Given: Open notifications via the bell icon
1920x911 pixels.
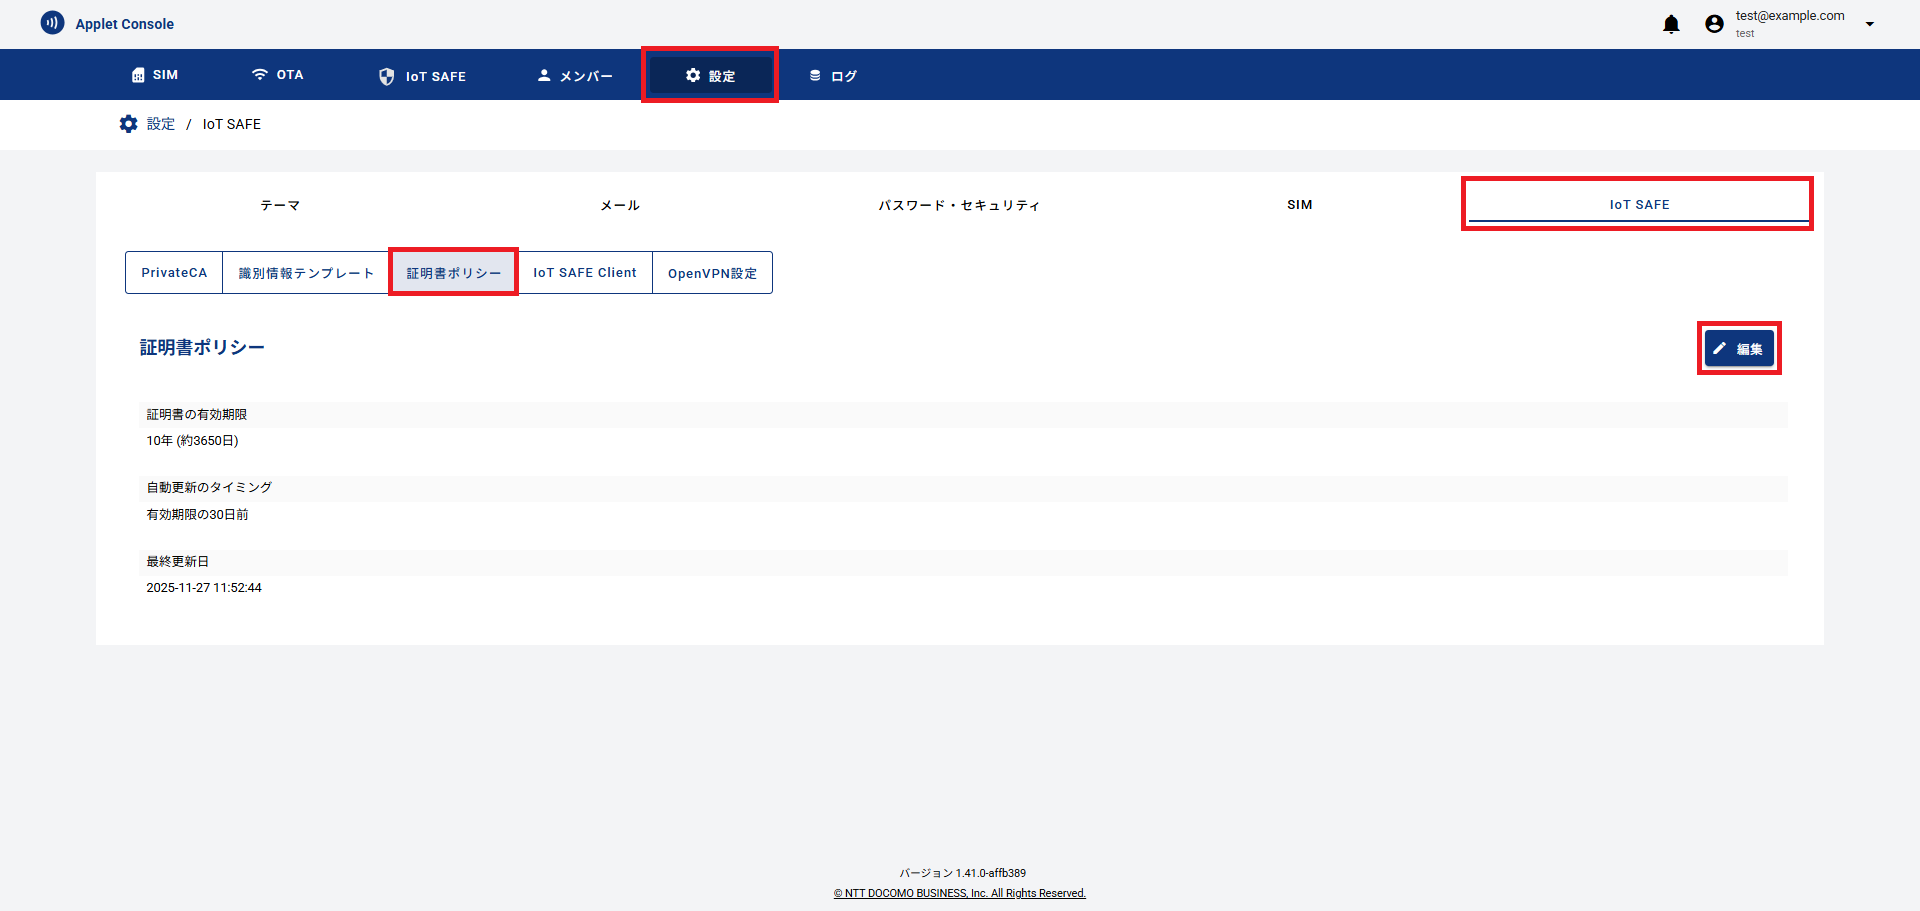Looking at the screenshot, I should [x=1671, y=23].
